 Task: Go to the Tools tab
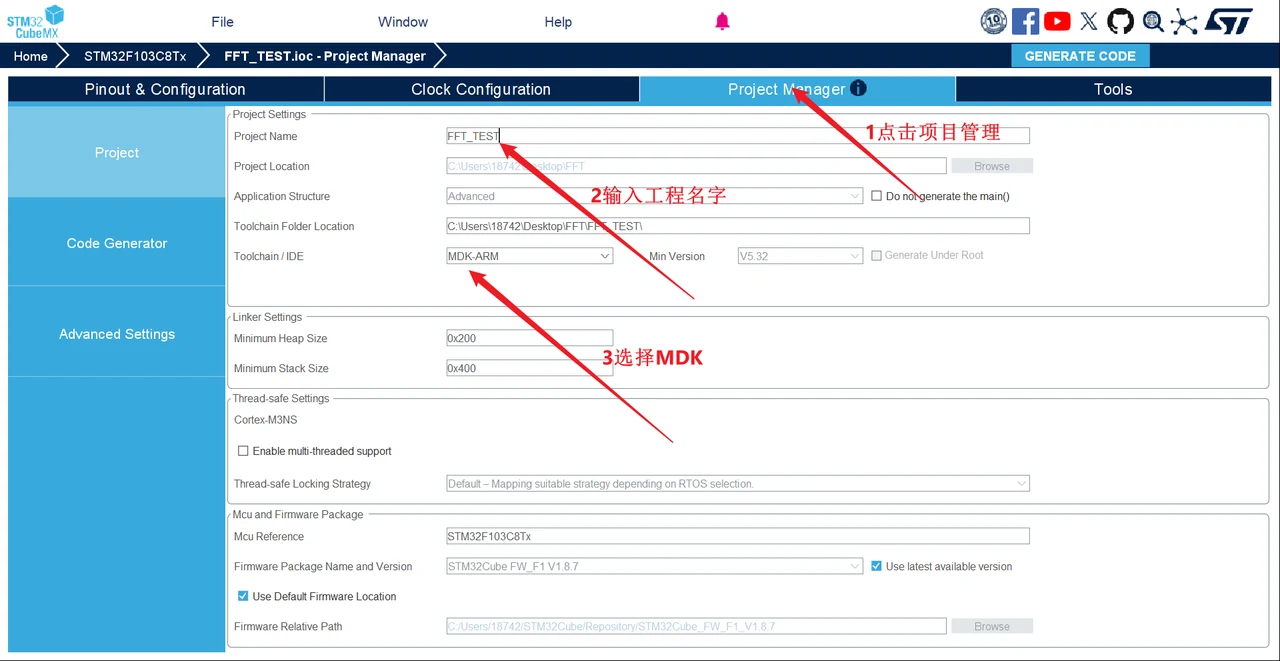click(1113, 89)
